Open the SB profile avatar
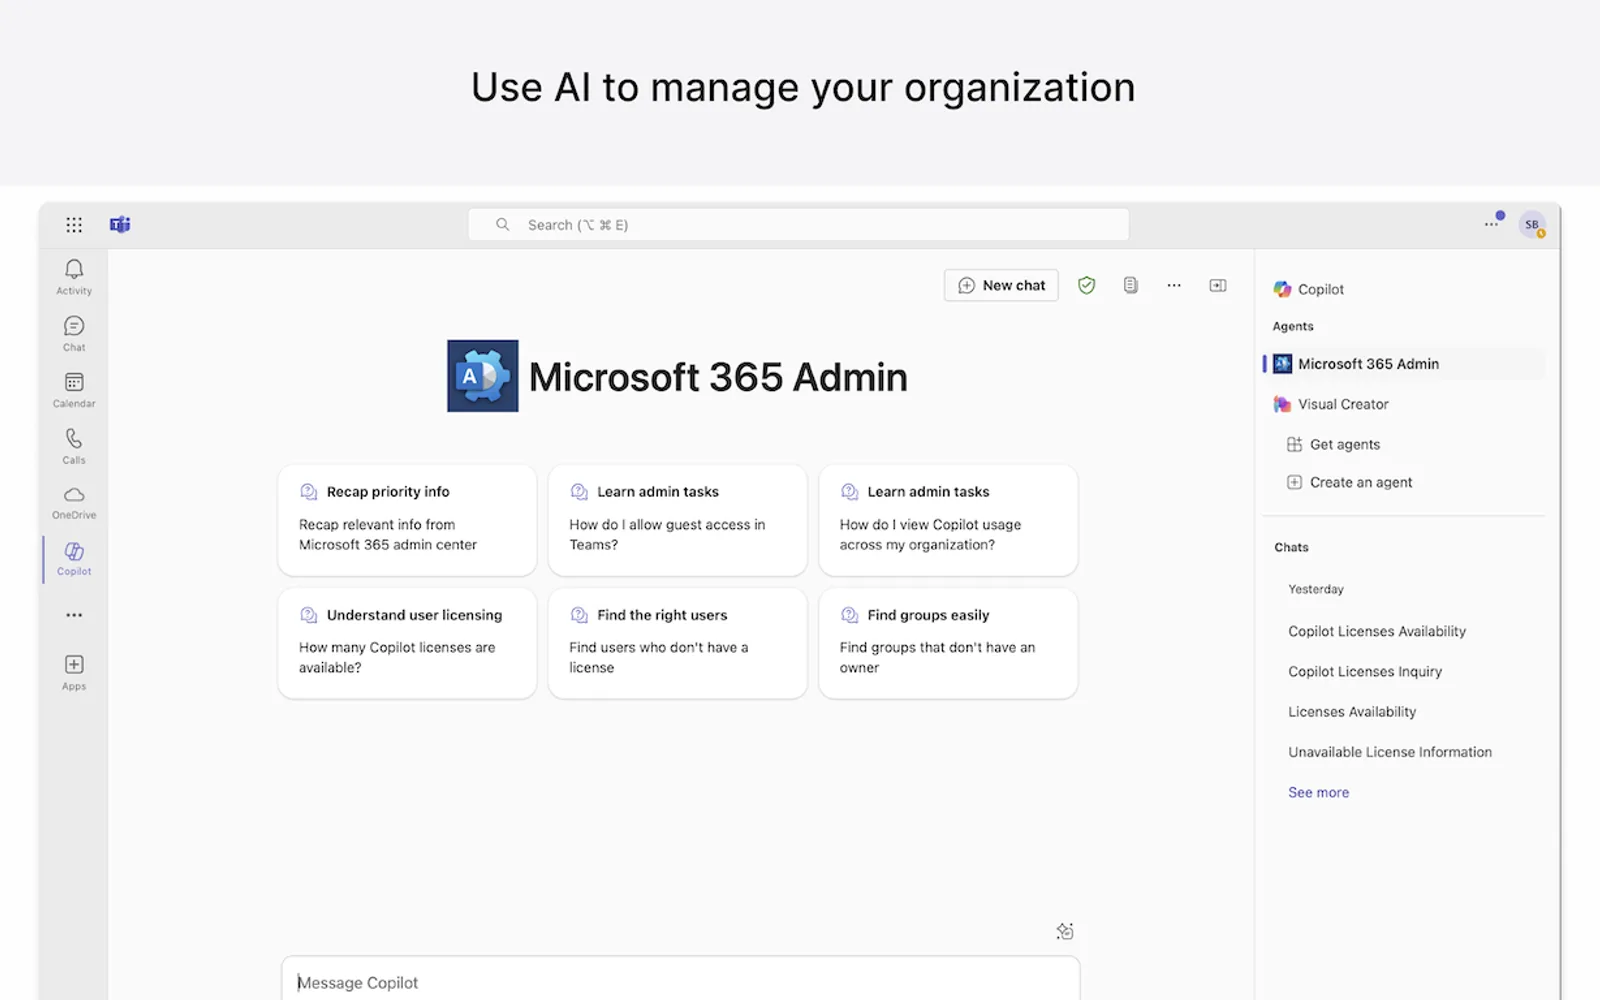 tap(1532, 225)
